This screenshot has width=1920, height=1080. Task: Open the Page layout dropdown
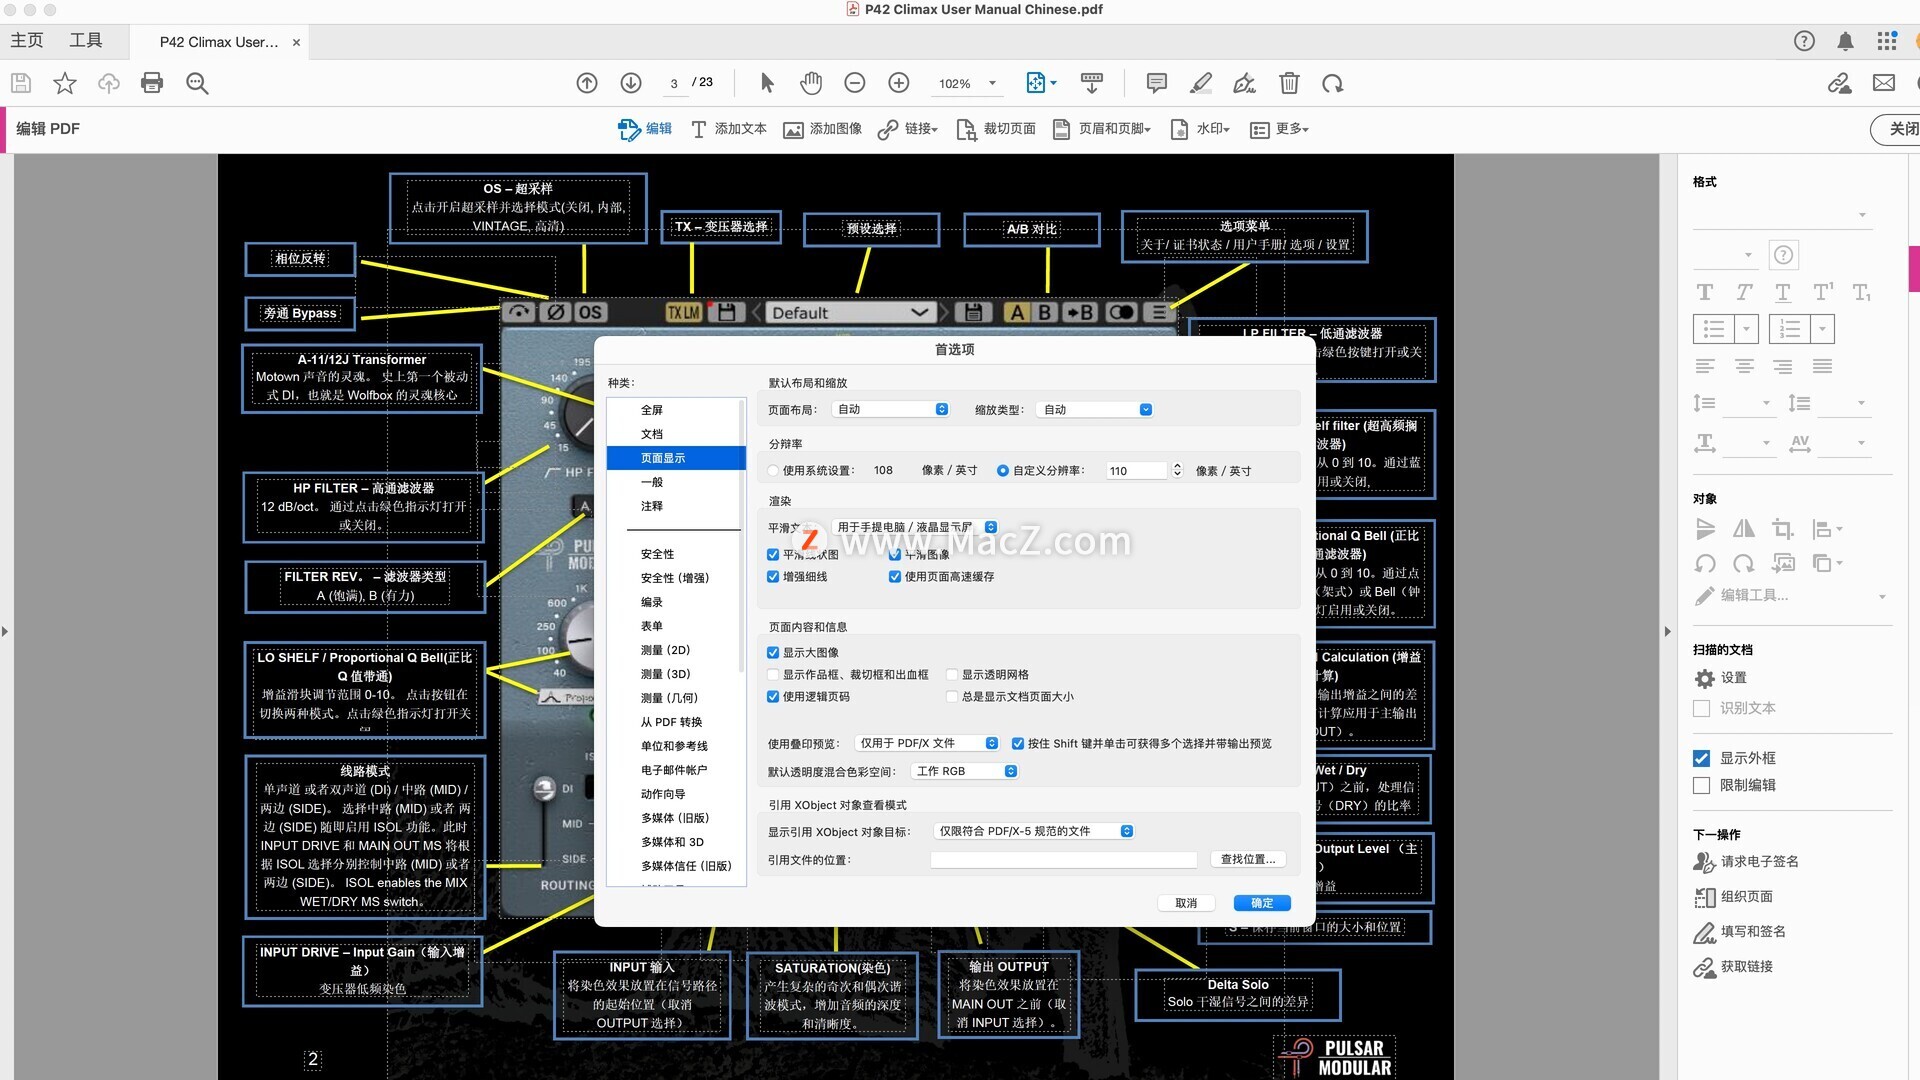click(890, 410)
